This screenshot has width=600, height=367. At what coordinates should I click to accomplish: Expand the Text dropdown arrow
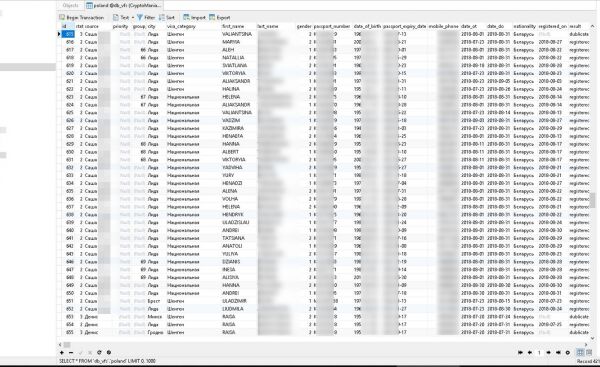coord(133,18)
